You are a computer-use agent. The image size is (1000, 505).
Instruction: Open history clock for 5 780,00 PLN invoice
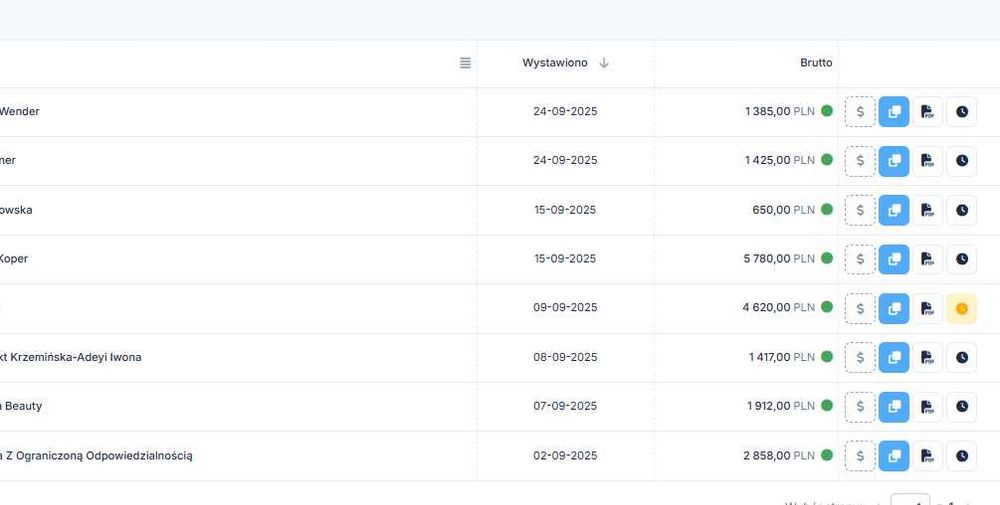click(961, 259)
